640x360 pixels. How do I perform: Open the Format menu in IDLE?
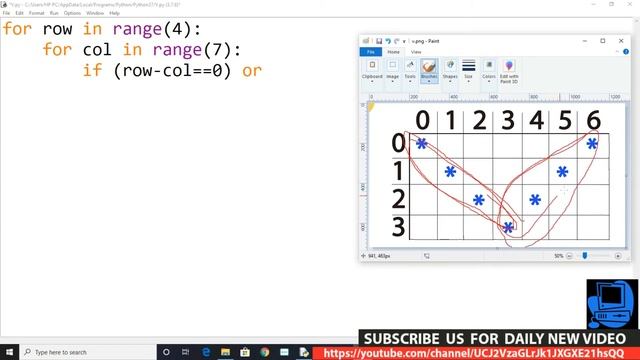pos(36,13)
